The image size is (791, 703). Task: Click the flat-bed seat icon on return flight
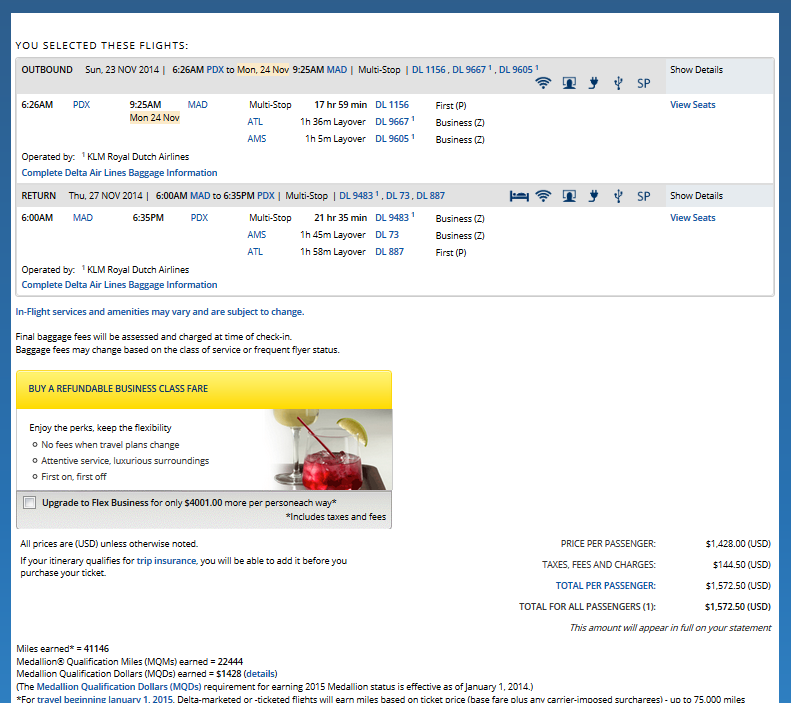coord(518,196)
